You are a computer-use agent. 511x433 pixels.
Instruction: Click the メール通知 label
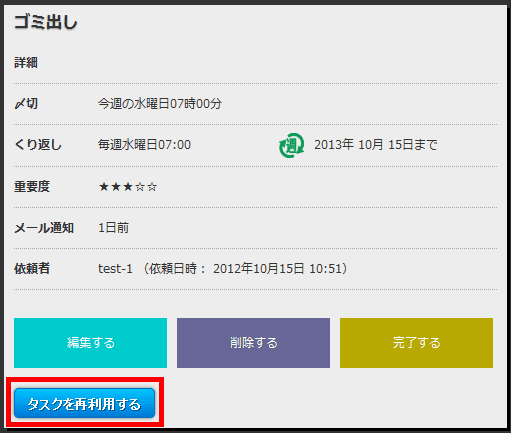click(x=44, y=228)
